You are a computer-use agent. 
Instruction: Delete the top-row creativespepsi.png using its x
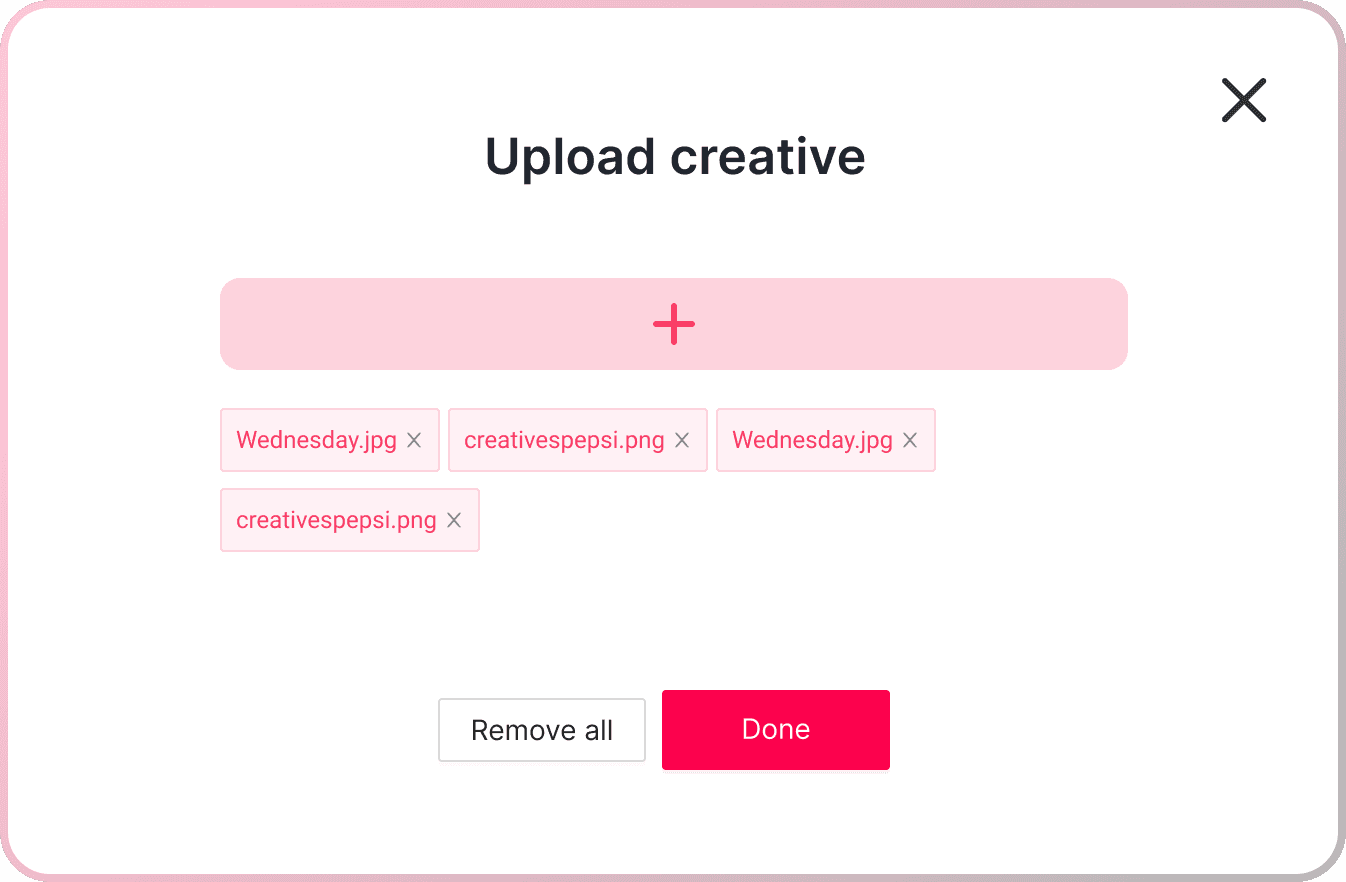point(682,440)
